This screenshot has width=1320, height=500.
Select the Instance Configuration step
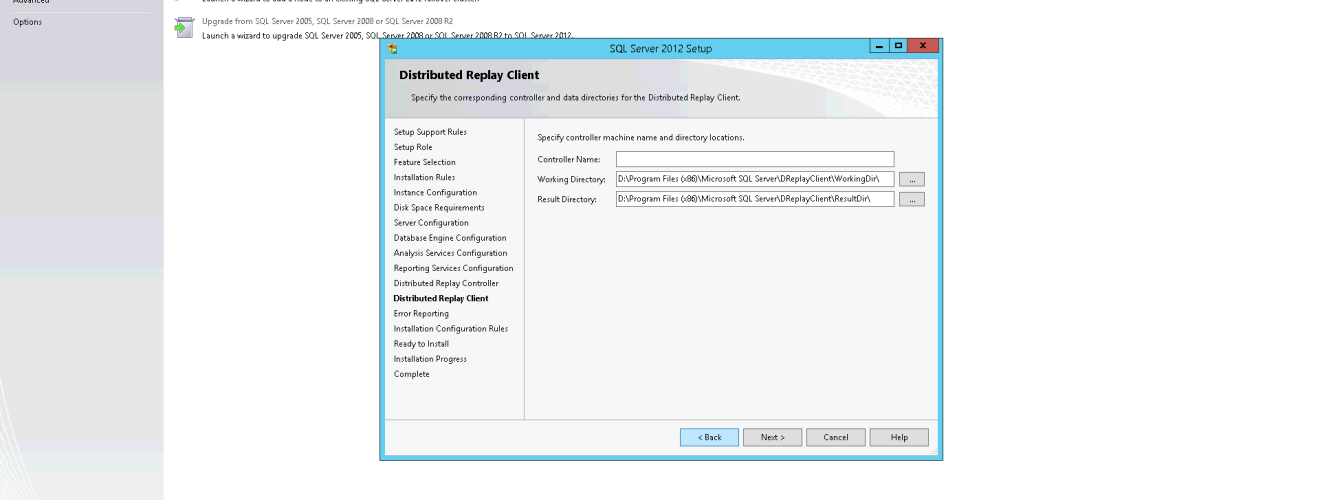(x=435, y=192)
